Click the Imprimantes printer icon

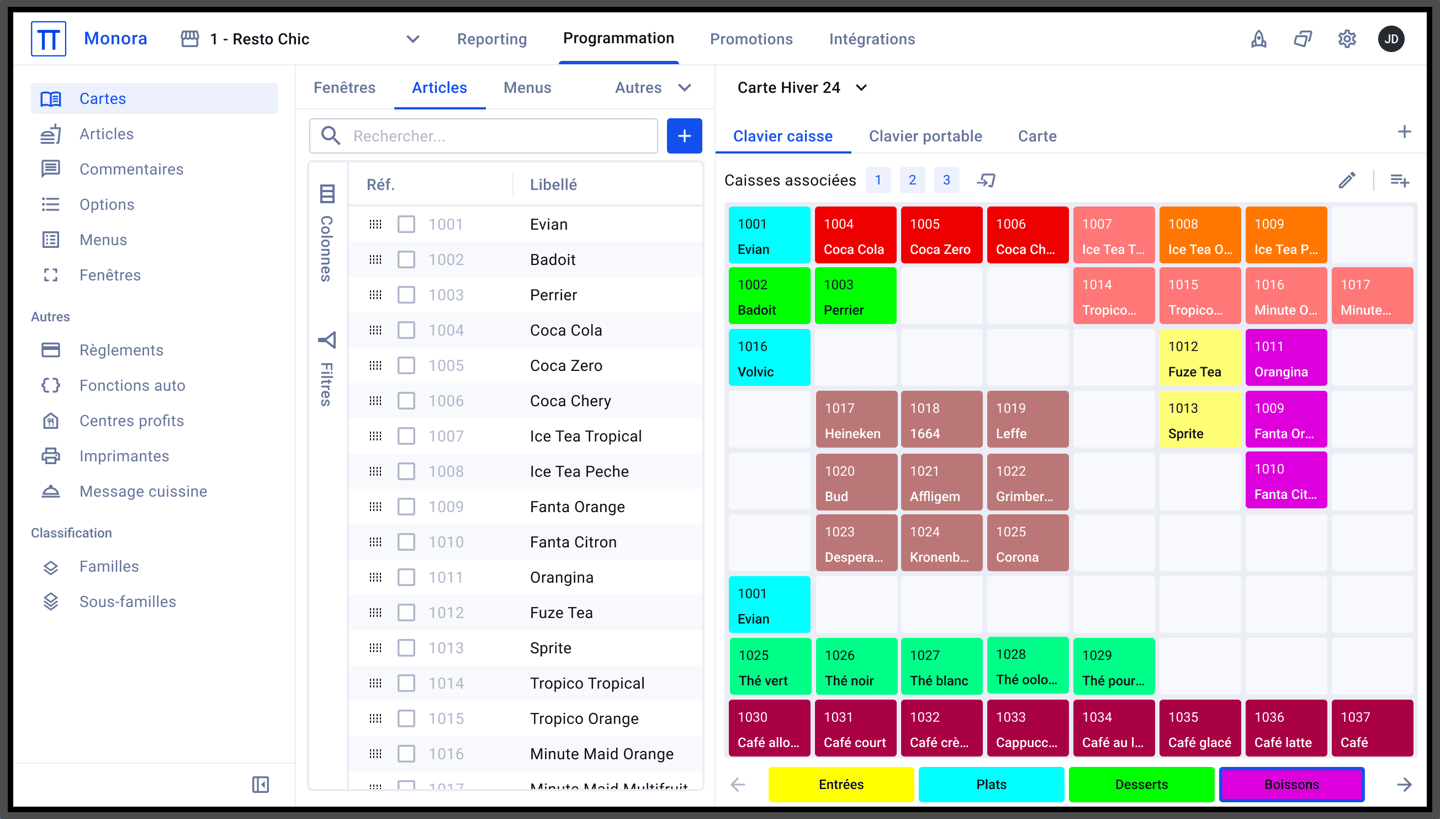(x=51, y=456)
